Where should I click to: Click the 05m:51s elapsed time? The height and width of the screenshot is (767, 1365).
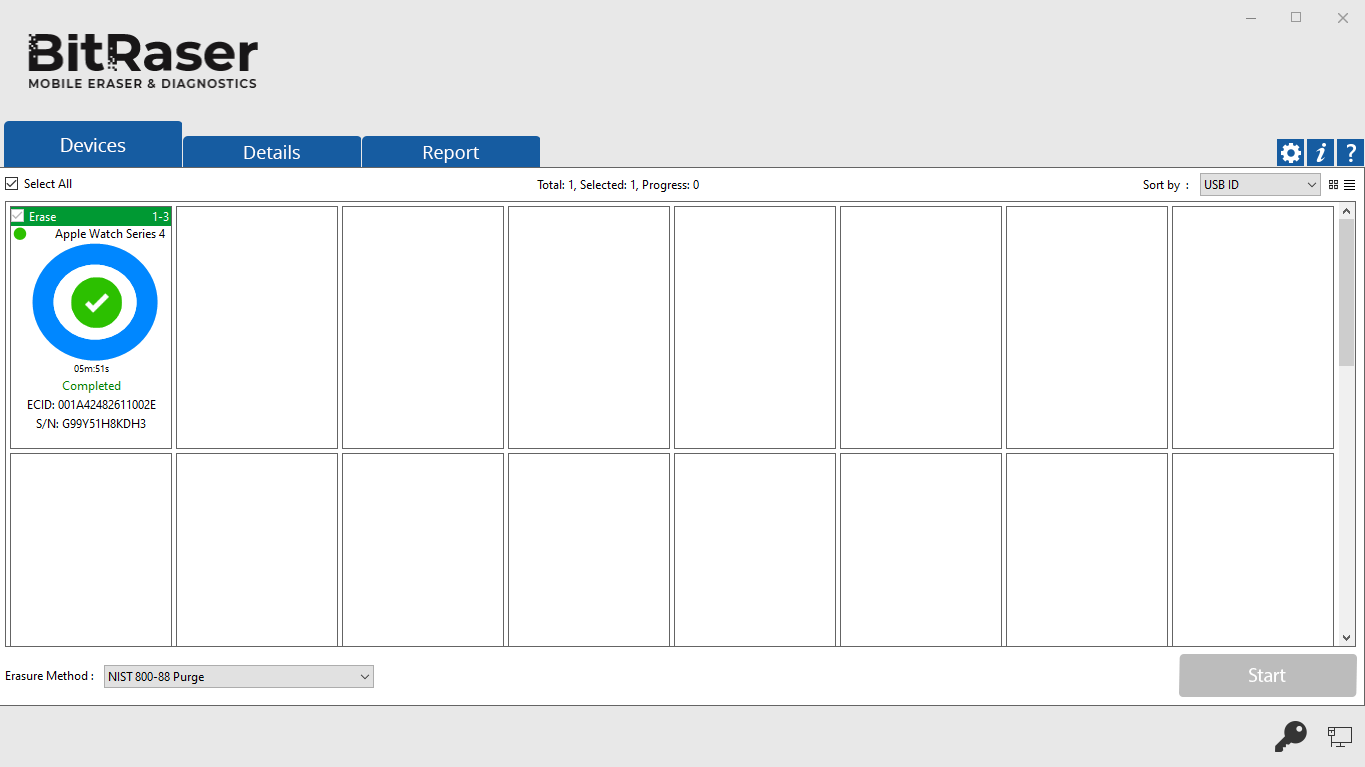point(91,369)
